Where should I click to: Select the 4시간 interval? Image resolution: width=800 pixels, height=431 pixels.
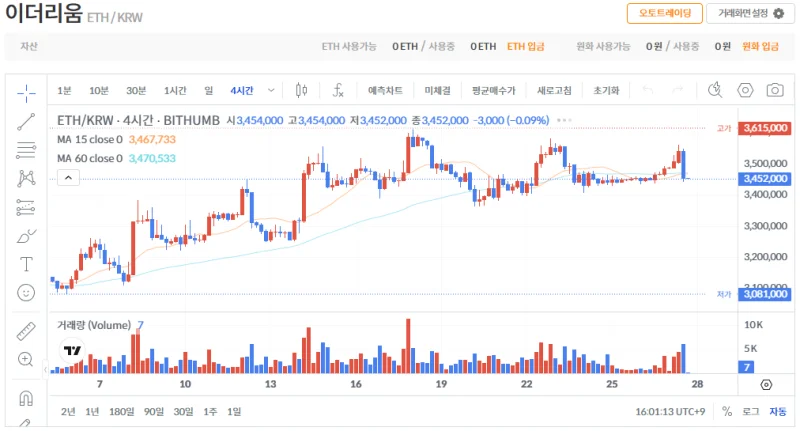(242, 91)
